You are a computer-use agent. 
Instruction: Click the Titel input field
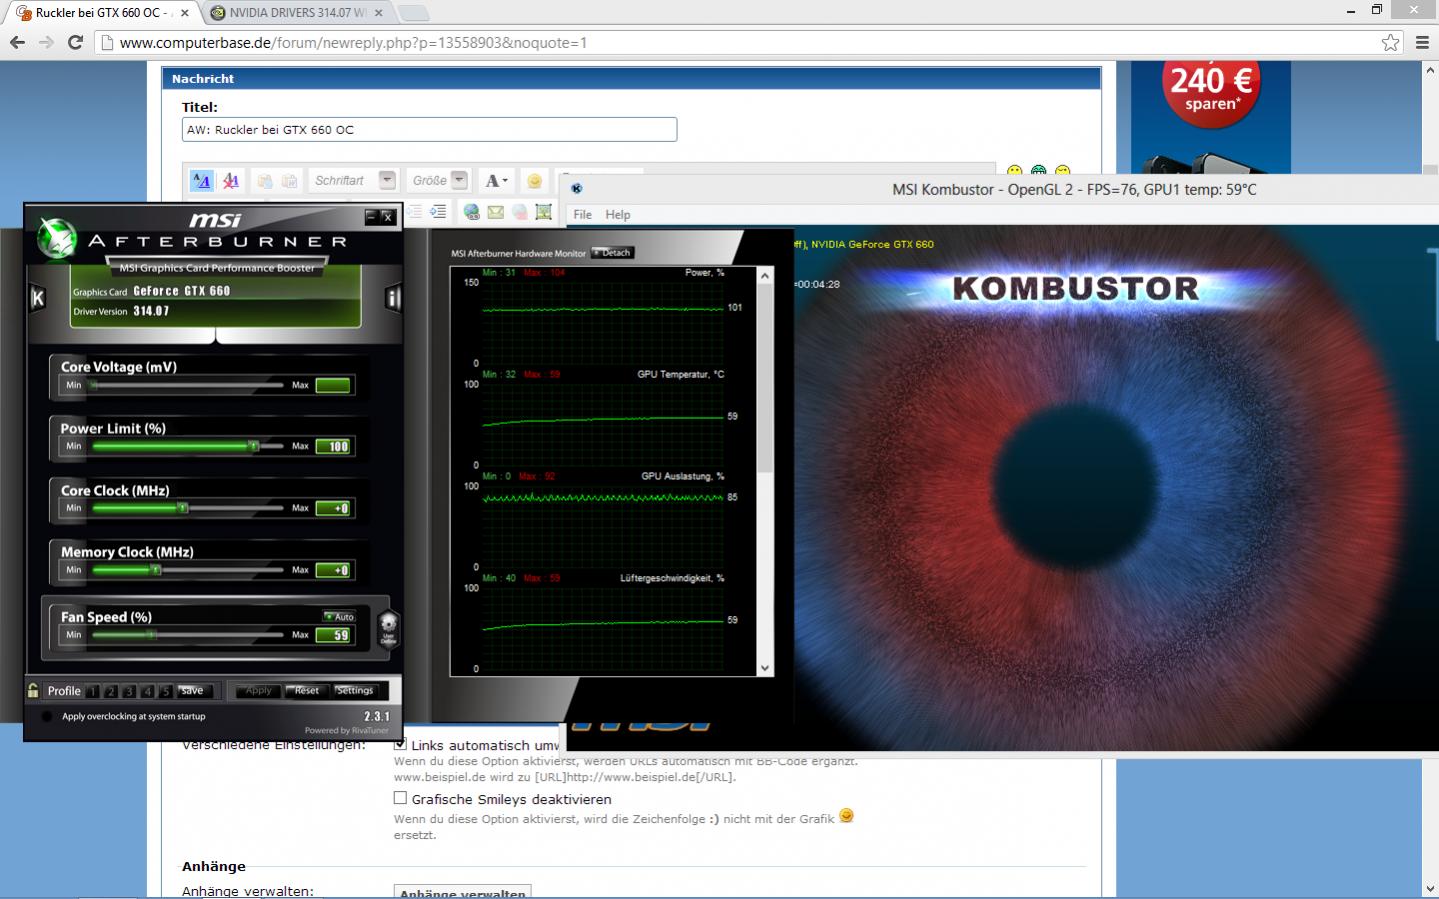point(429,129)
